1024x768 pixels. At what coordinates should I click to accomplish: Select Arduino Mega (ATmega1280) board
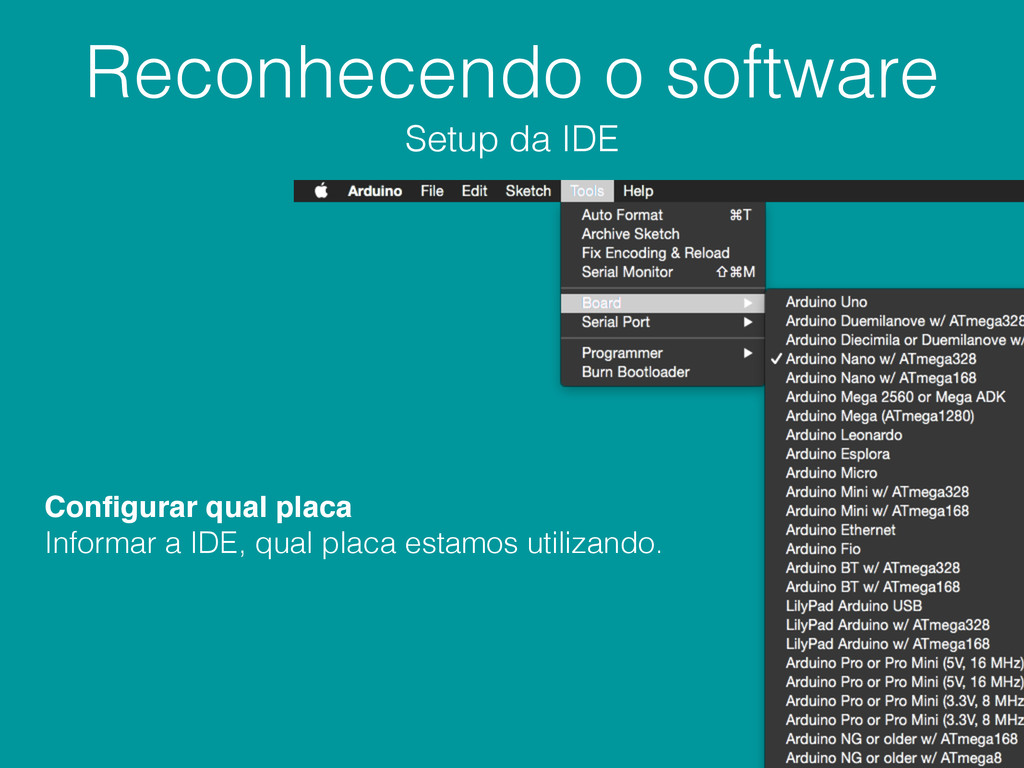(x=895, y=415)
